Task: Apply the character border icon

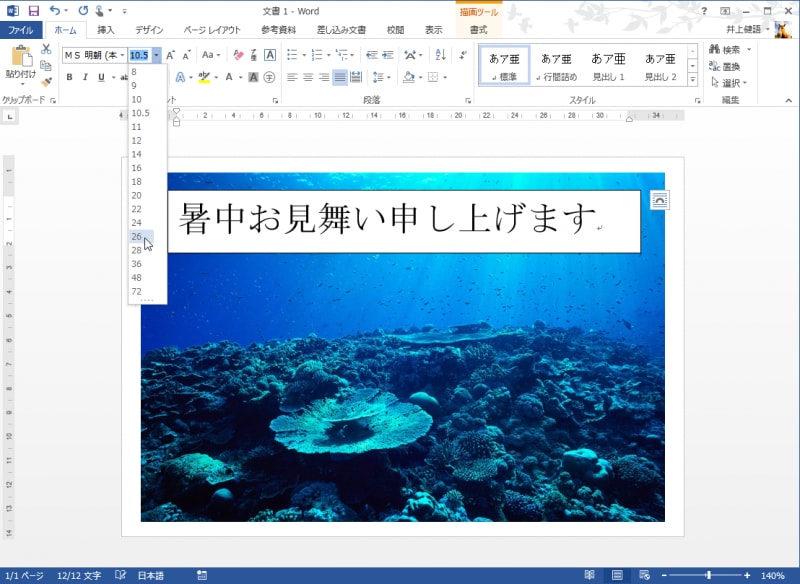Action: click(269, 56)
